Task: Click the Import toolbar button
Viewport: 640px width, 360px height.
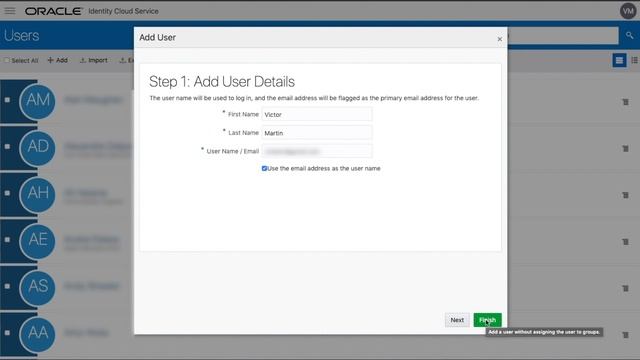Action: tap(93, 60)
